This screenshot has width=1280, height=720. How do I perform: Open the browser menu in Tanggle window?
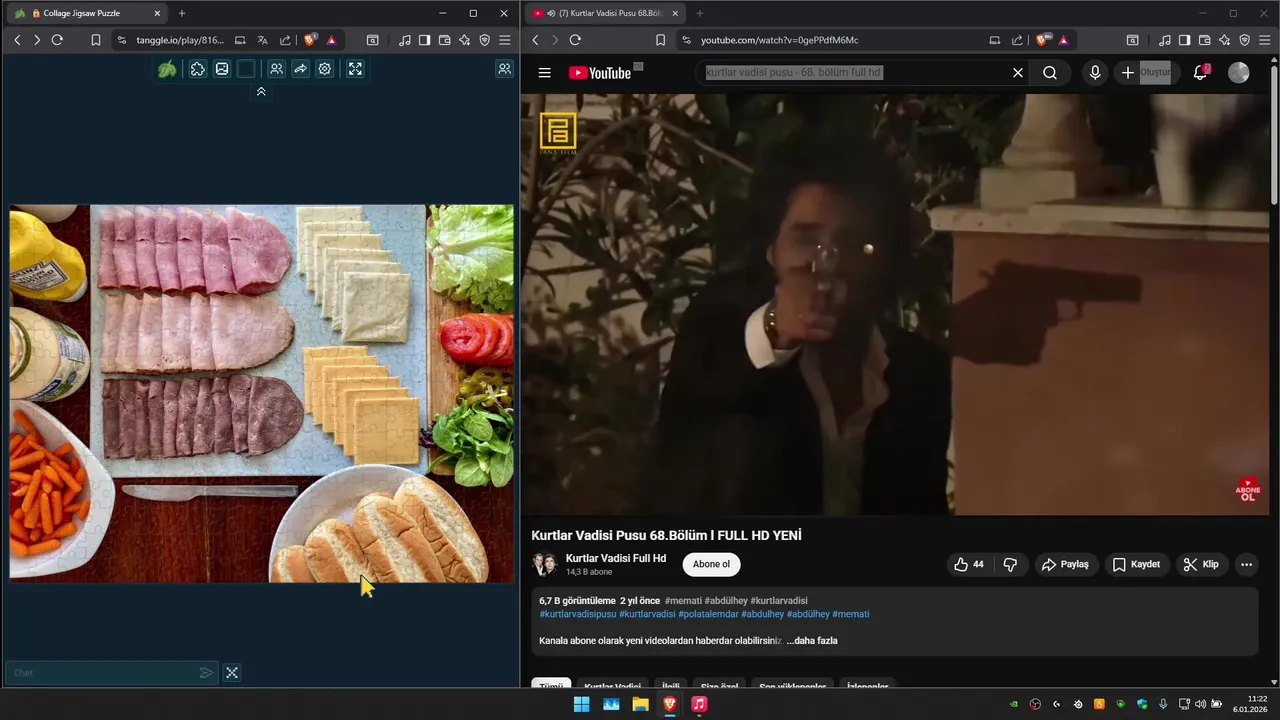pyautogui.click(x=504, y=40)
